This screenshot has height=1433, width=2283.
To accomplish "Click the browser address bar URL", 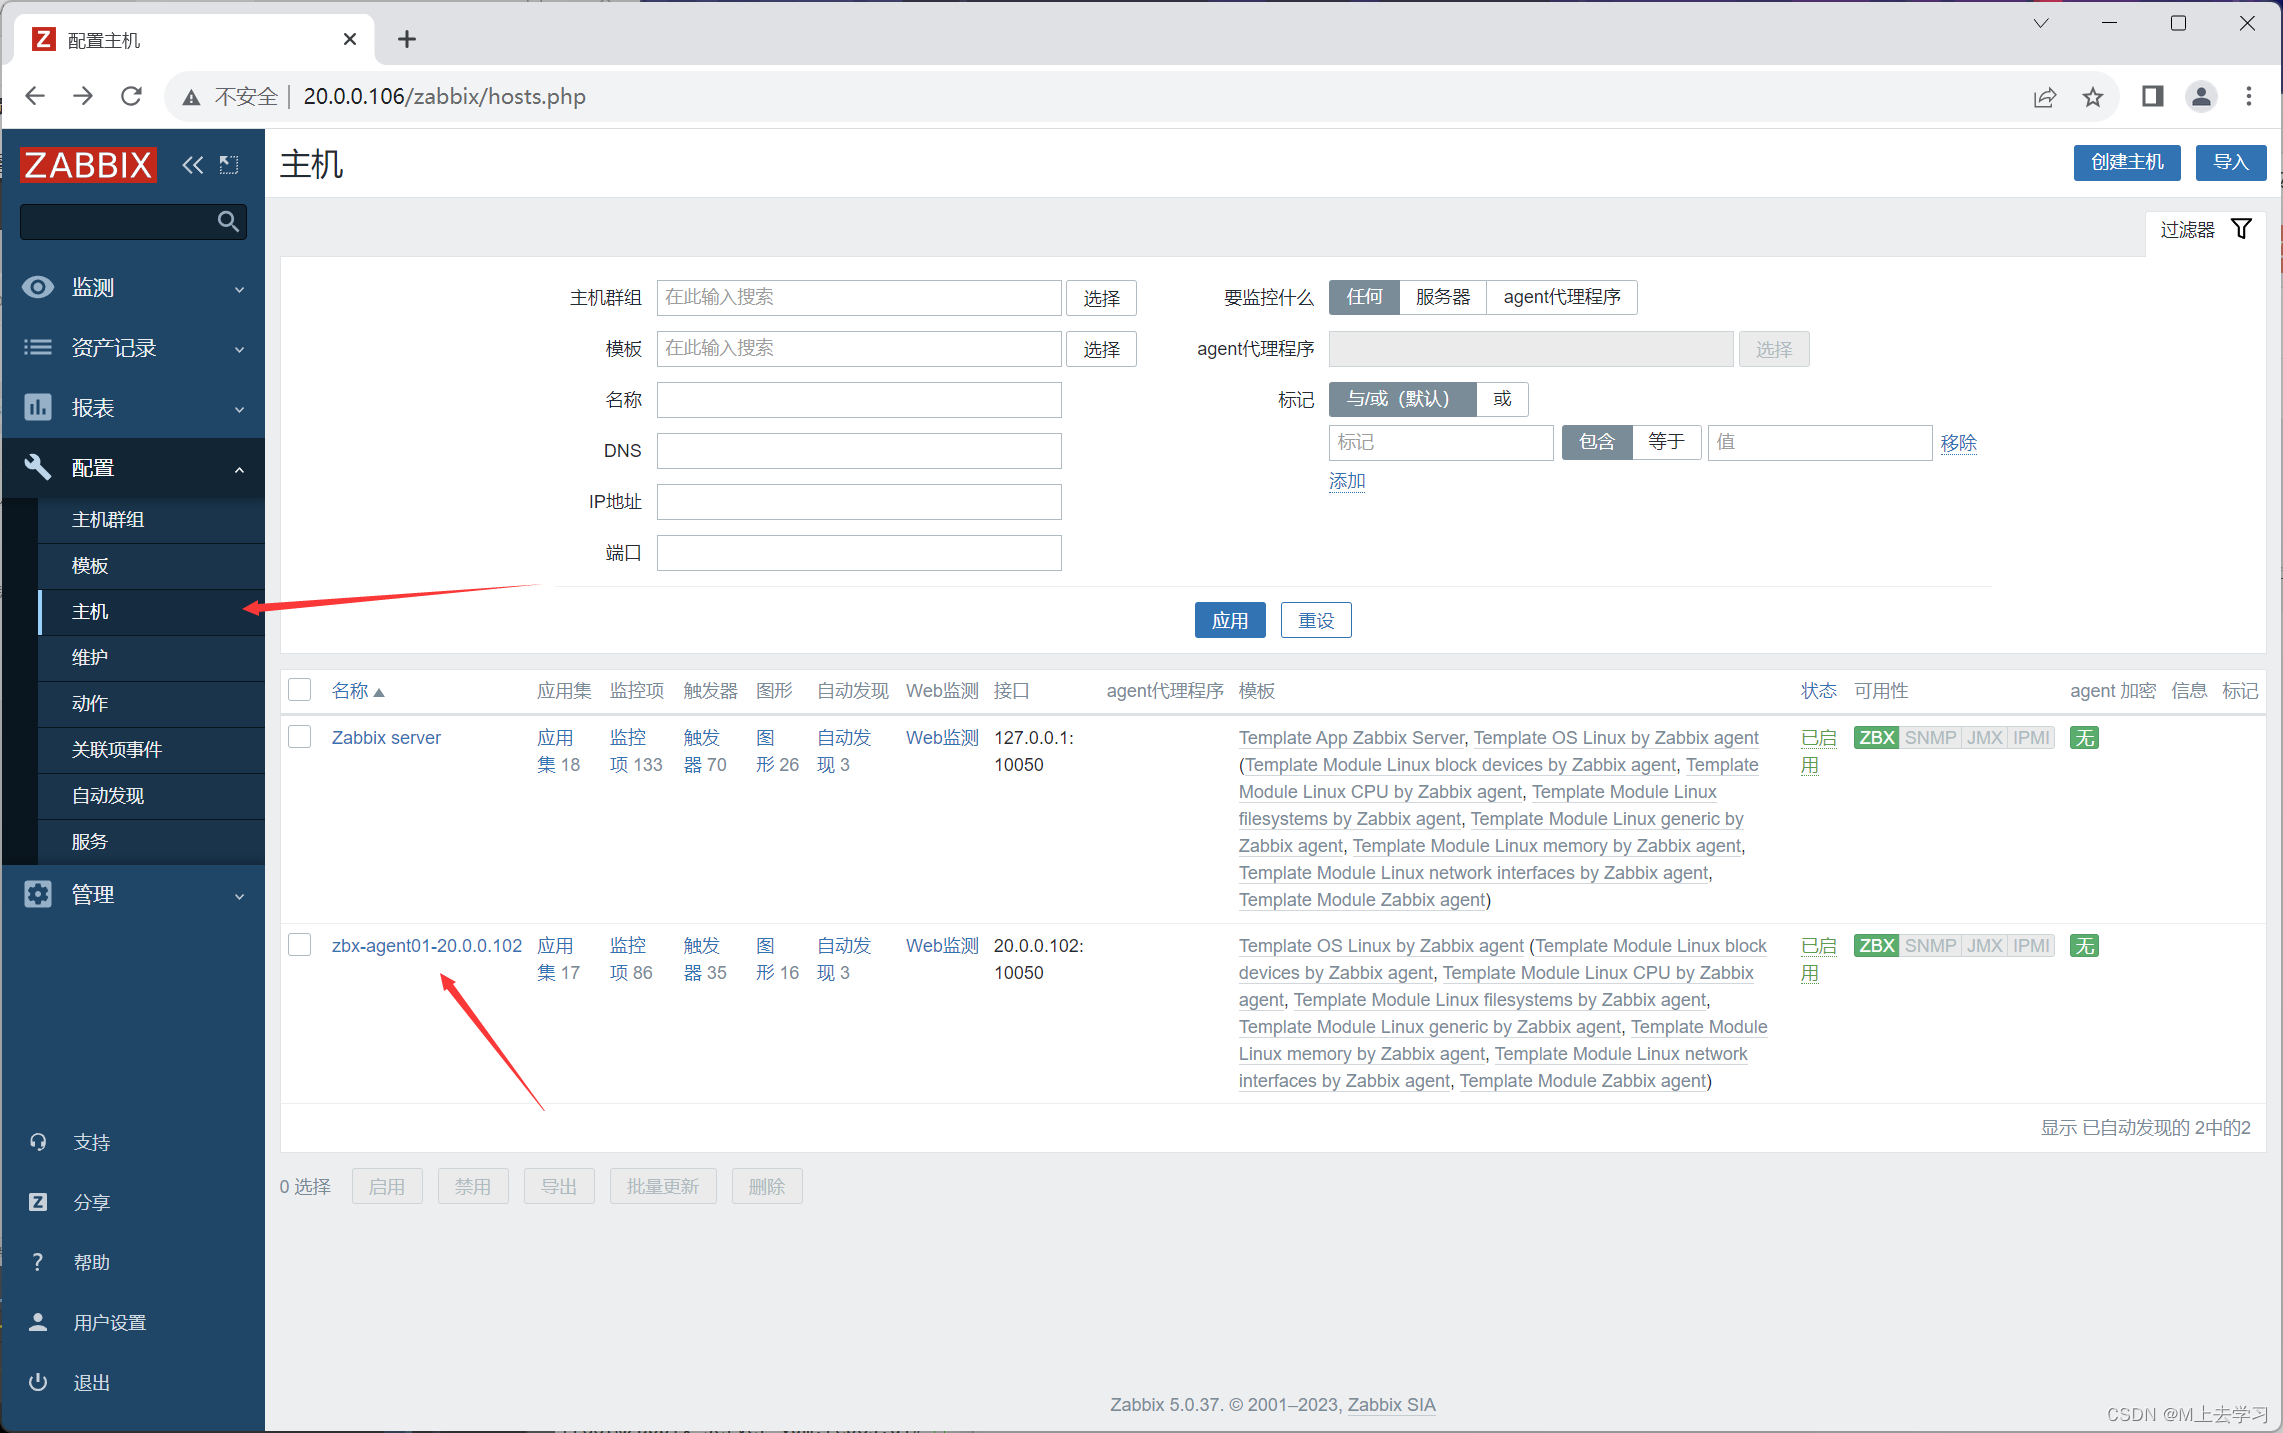I will tap(444, 97).
